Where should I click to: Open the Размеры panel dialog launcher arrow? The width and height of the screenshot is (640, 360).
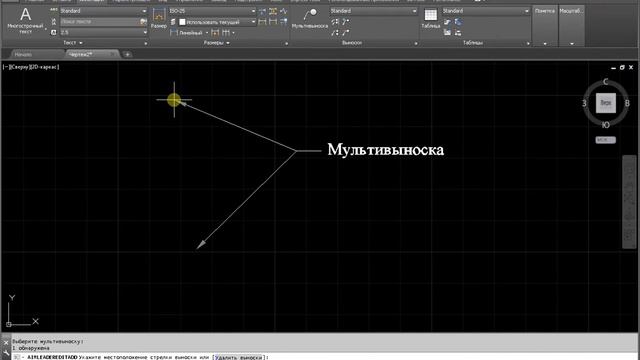tap(286, 43)
